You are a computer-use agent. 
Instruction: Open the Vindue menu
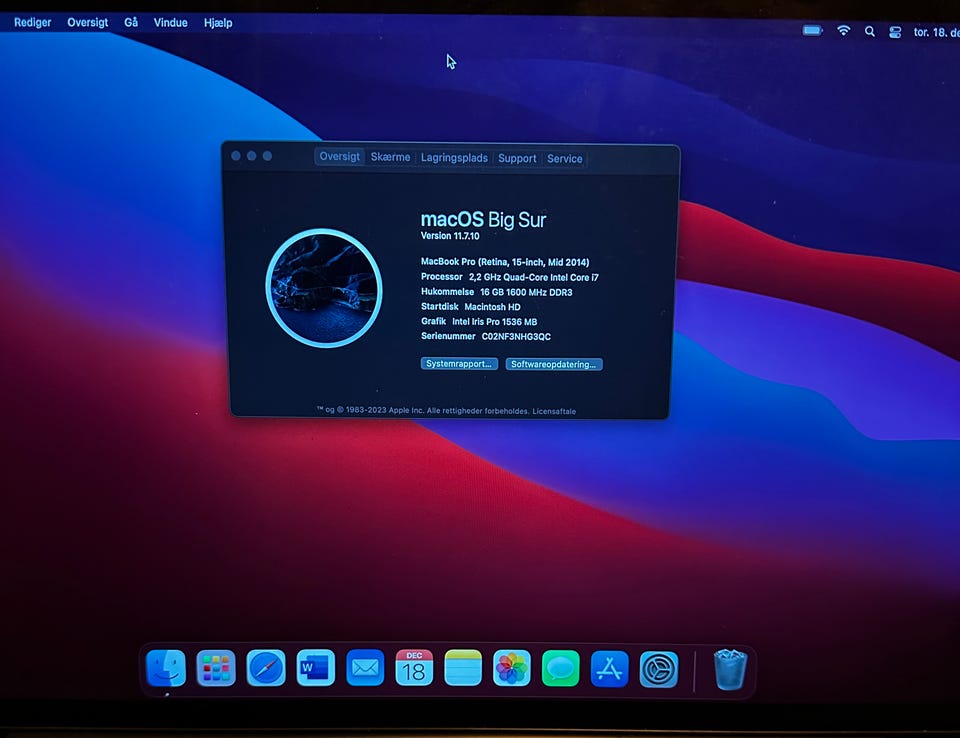tap(170, 23)
